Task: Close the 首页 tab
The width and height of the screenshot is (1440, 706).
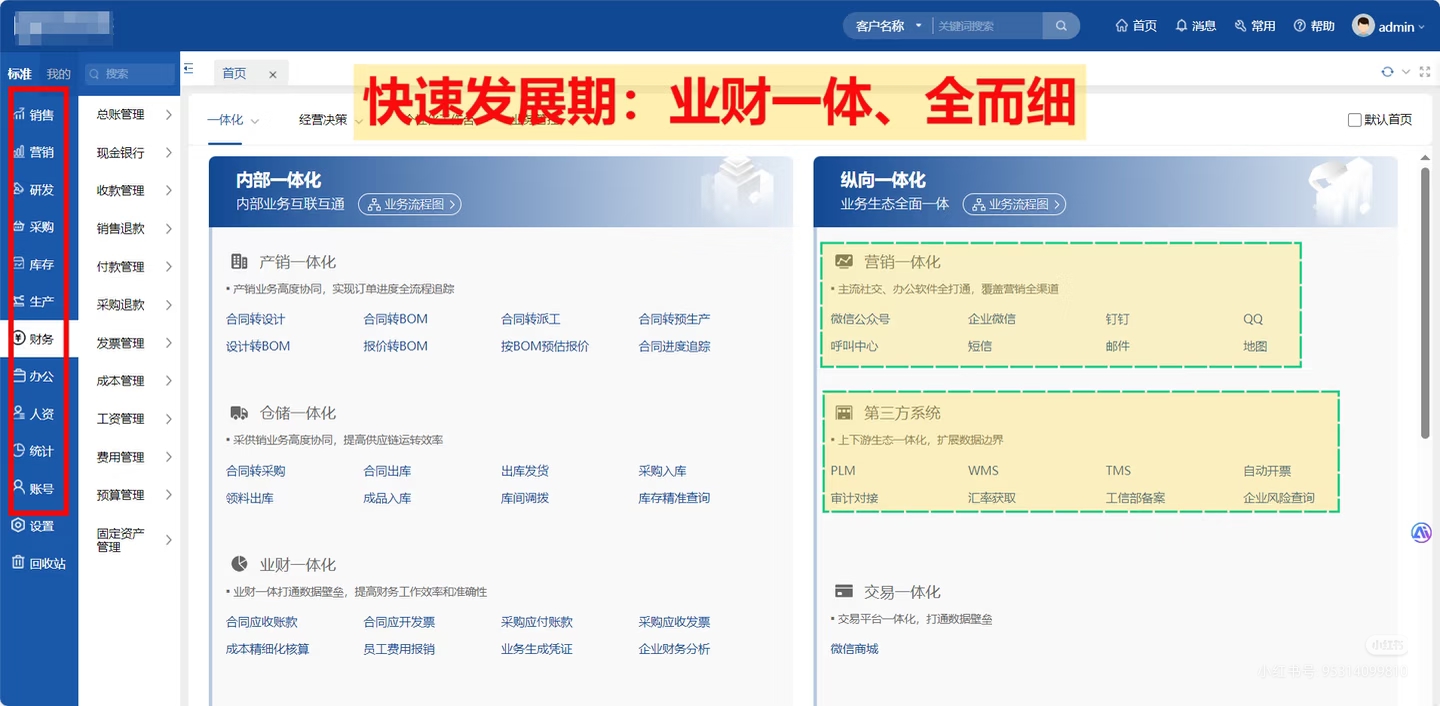Action: tap(273, 74)
